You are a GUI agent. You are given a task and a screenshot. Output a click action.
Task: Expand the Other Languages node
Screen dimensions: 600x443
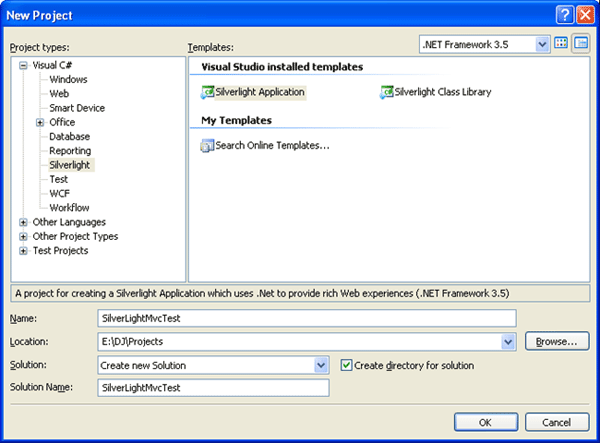point(23,222)
